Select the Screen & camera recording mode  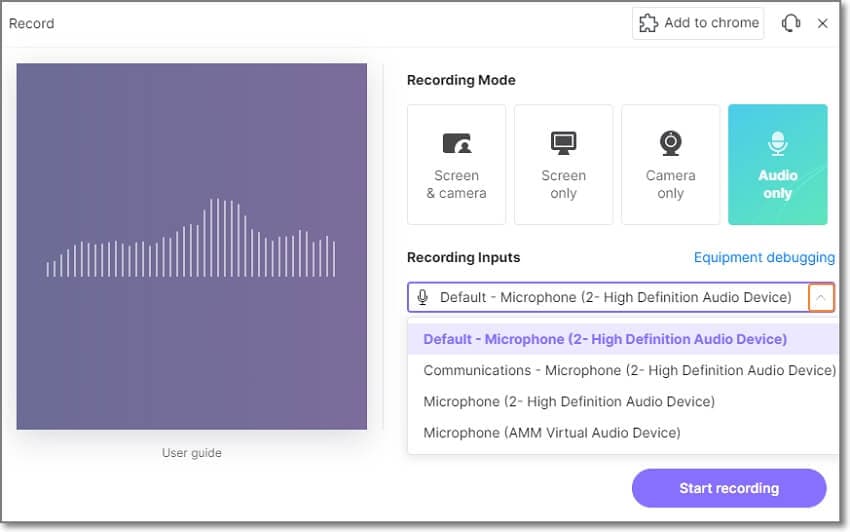click(x=456, y=164)
